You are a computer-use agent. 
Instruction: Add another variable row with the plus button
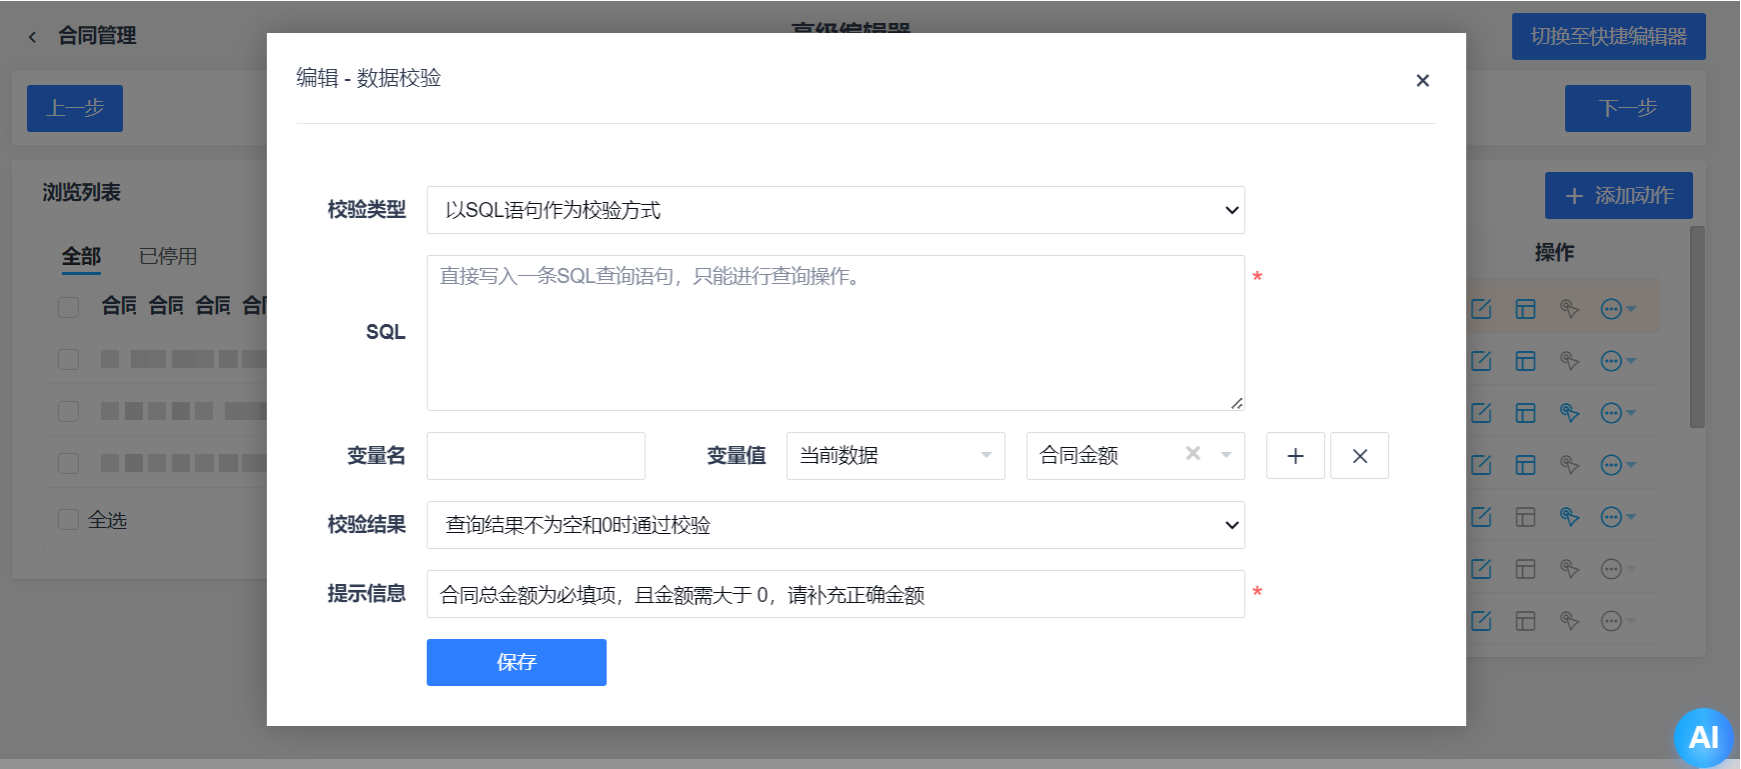[x=1295, y=456]
